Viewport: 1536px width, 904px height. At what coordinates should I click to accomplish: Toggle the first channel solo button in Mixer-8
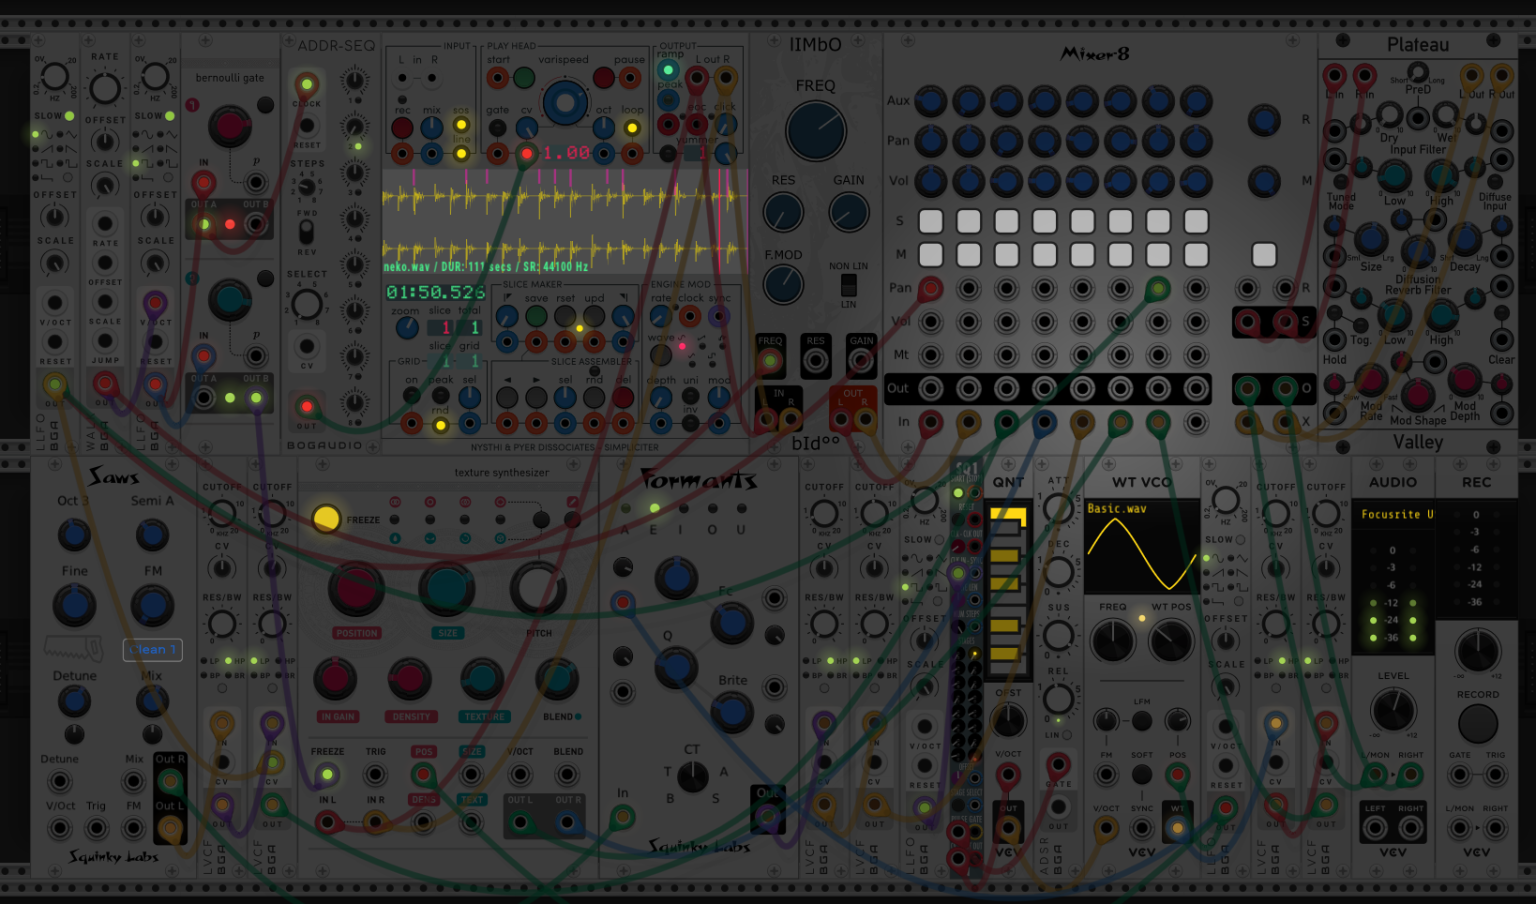[x=931, y=221]
